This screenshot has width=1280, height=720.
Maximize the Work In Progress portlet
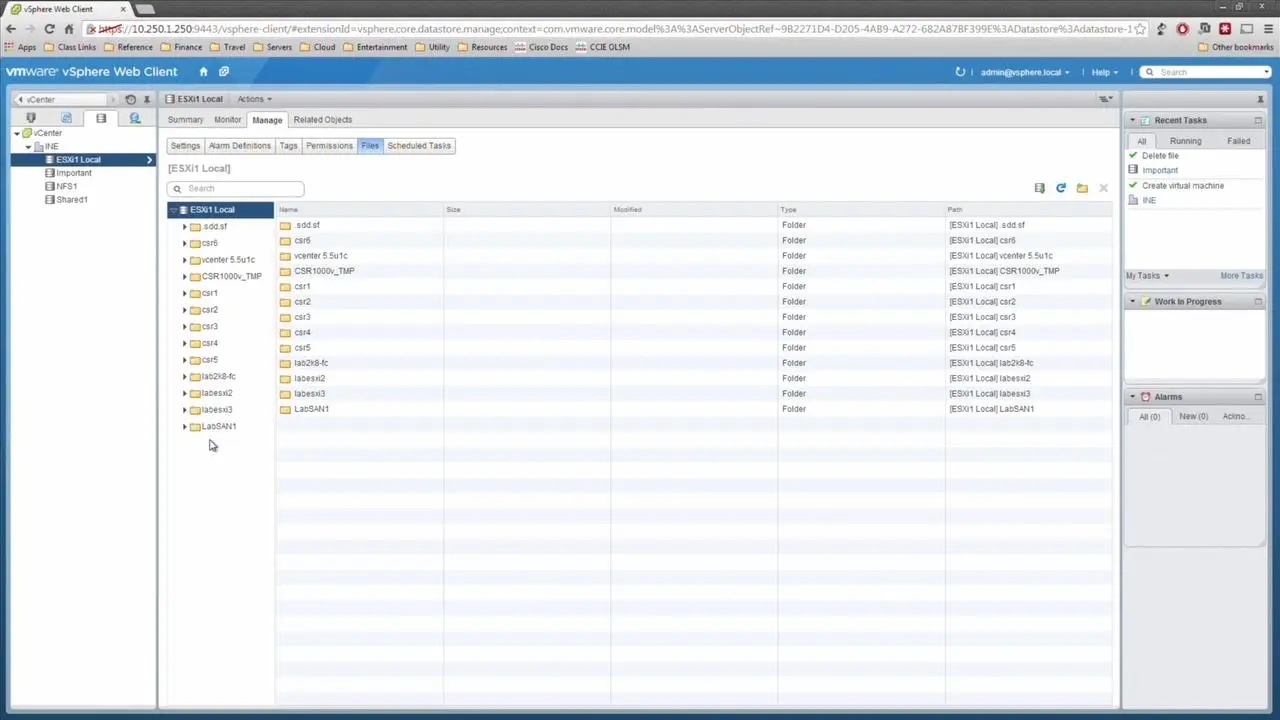click(1258, 301)
